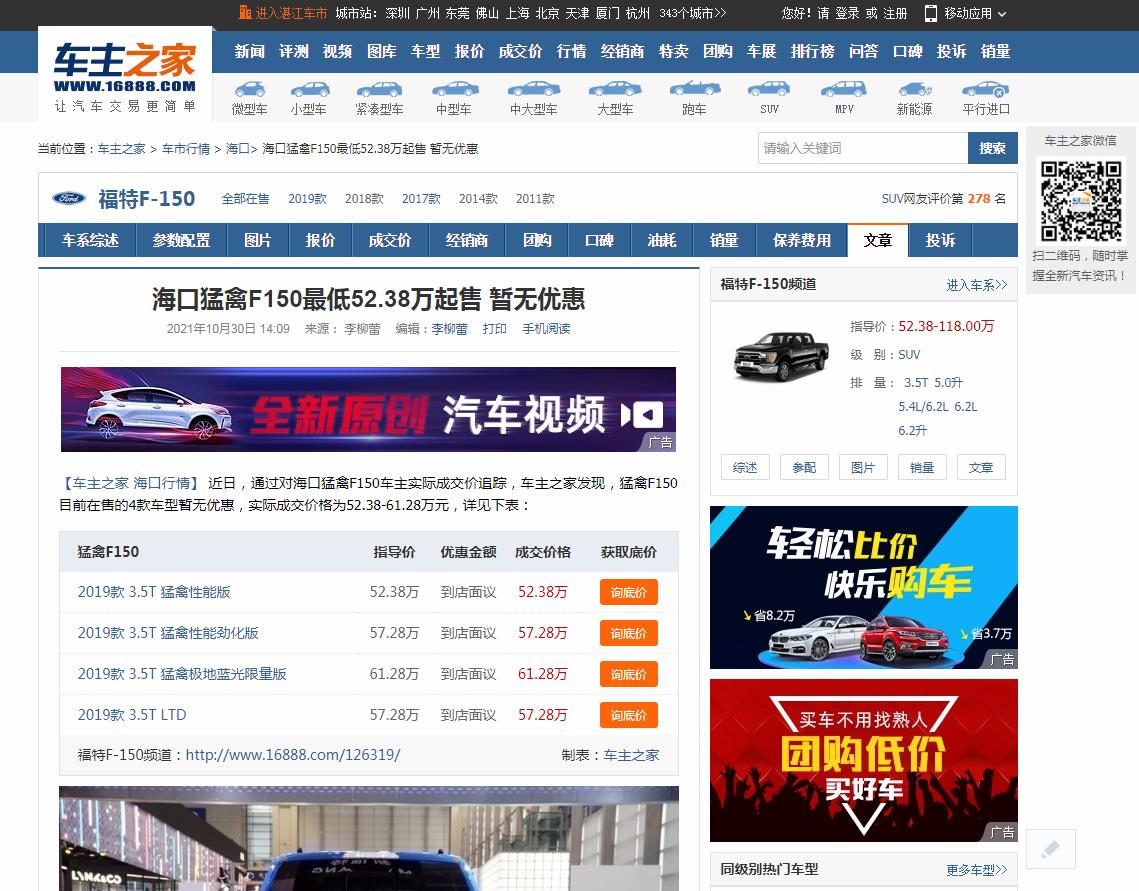This screenshot has width=1139, height=891.
Task: Open the 车市行情 breadcrumb link
Action: point(186,148)
